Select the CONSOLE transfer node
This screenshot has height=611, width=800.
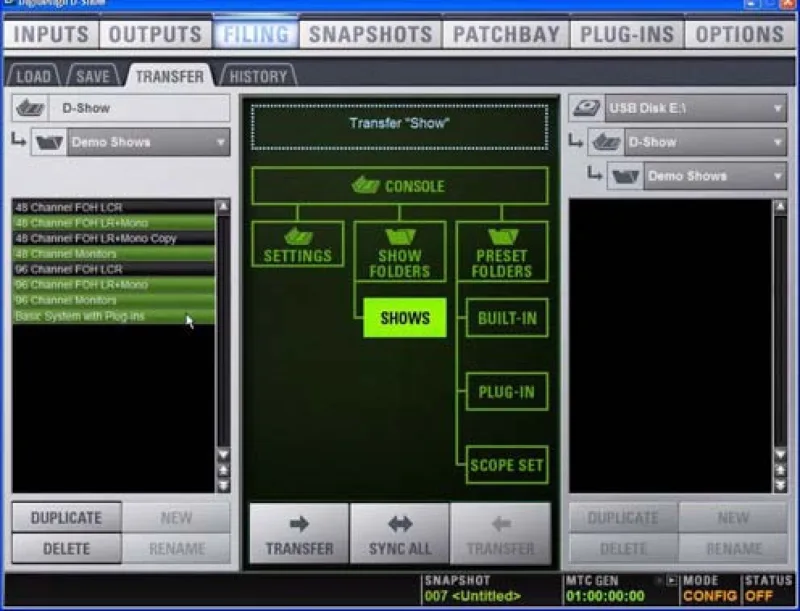pyautogui.click(x=400, y=186)
